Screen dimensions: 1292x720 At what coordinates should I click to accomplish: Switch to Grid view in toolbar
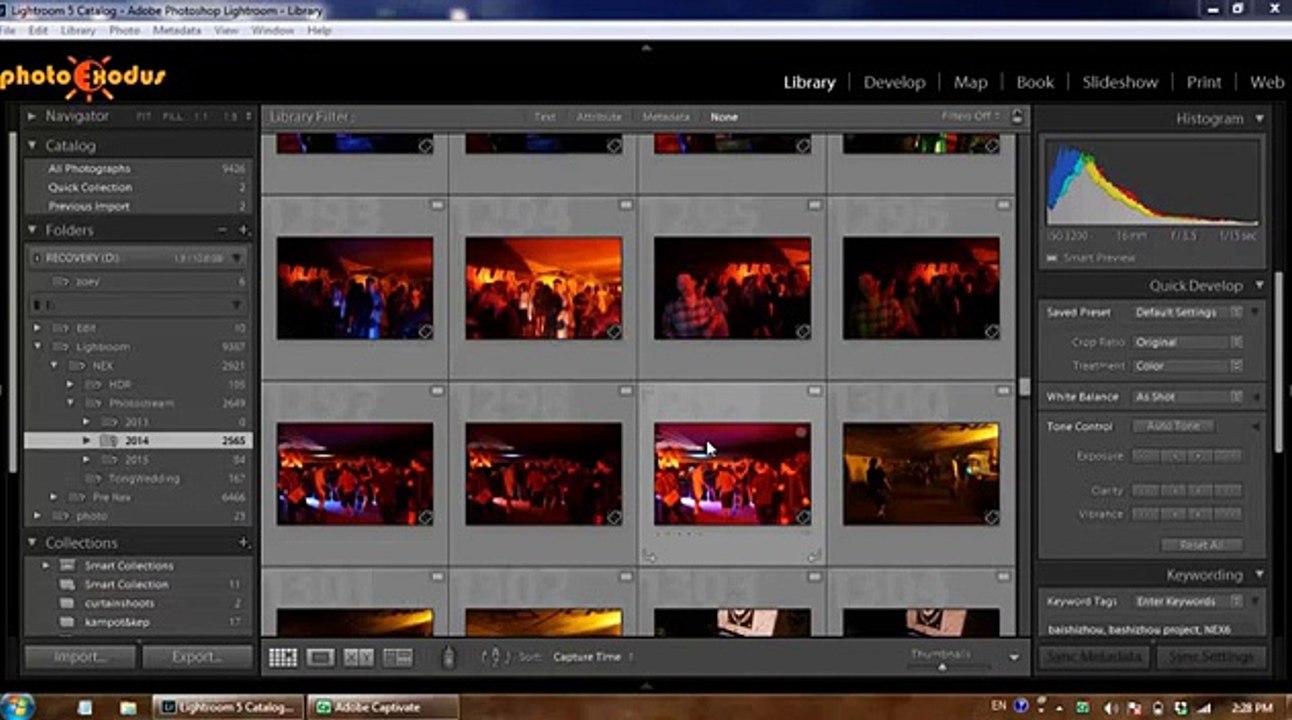pyautogui.click(x=283, y=657)
